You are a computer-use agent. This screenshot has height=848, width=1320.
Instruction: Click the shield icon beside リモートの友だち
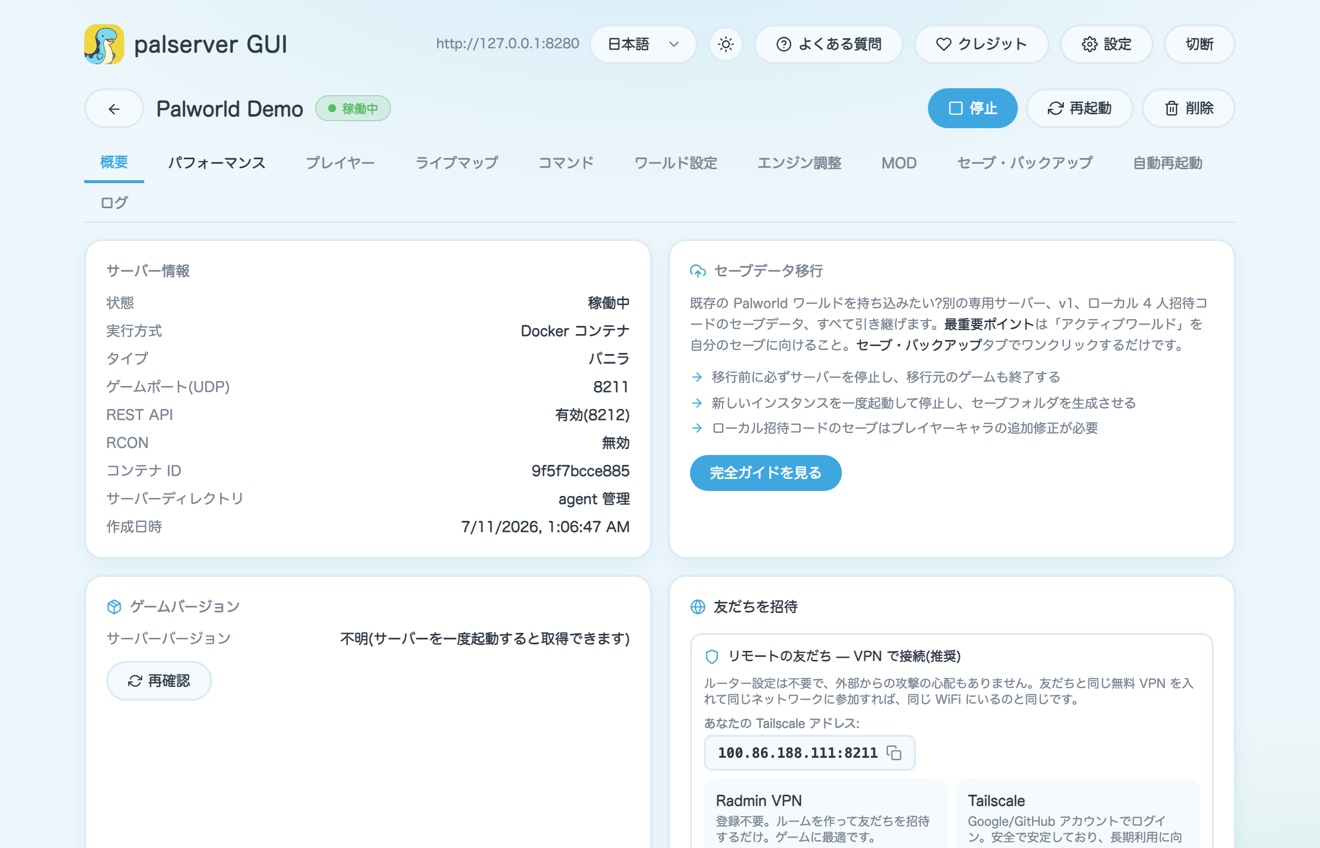(712, 657)
